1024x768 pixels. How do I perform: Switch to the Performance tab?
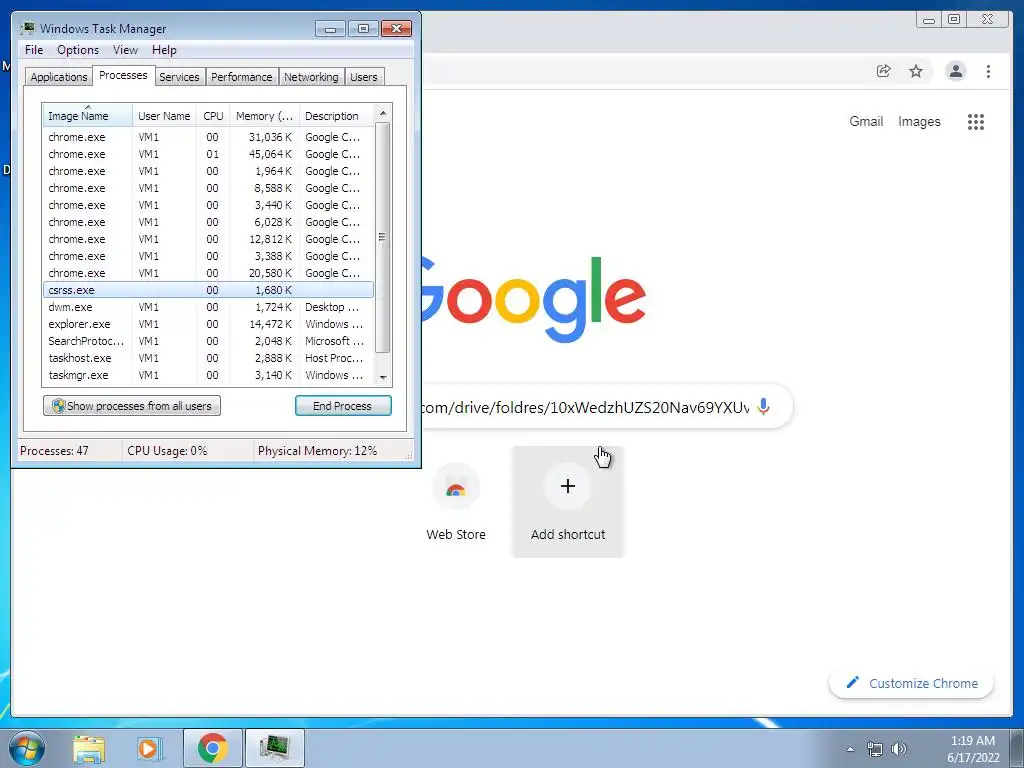242,77
